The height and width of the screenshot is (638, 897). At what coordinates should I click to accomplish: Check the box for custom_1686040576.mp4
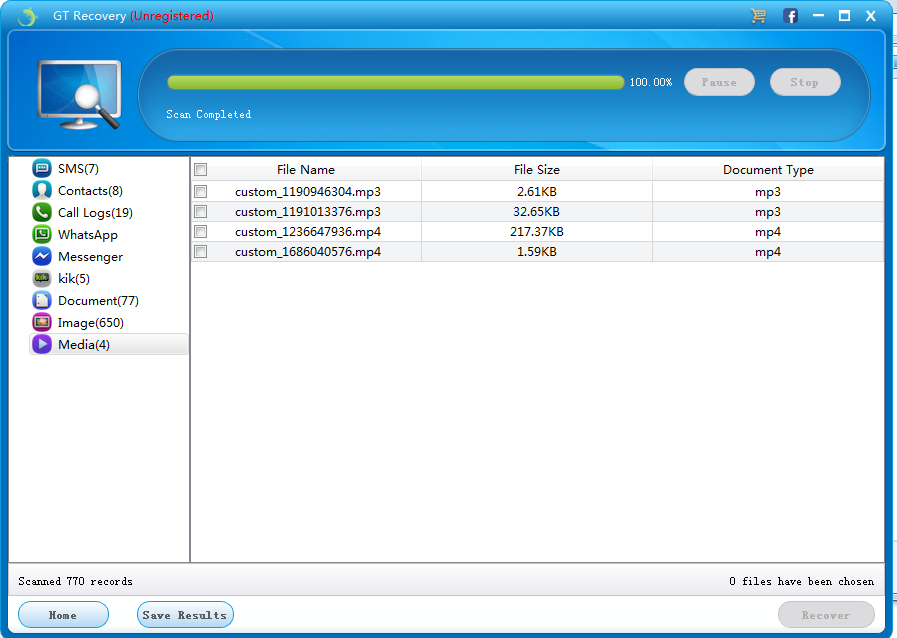click(201, 251)
